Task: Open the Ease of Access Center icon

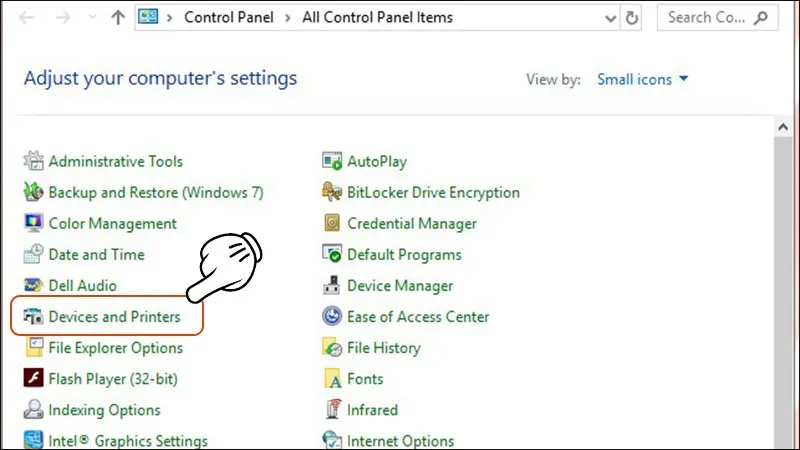Action: (332, 317)
